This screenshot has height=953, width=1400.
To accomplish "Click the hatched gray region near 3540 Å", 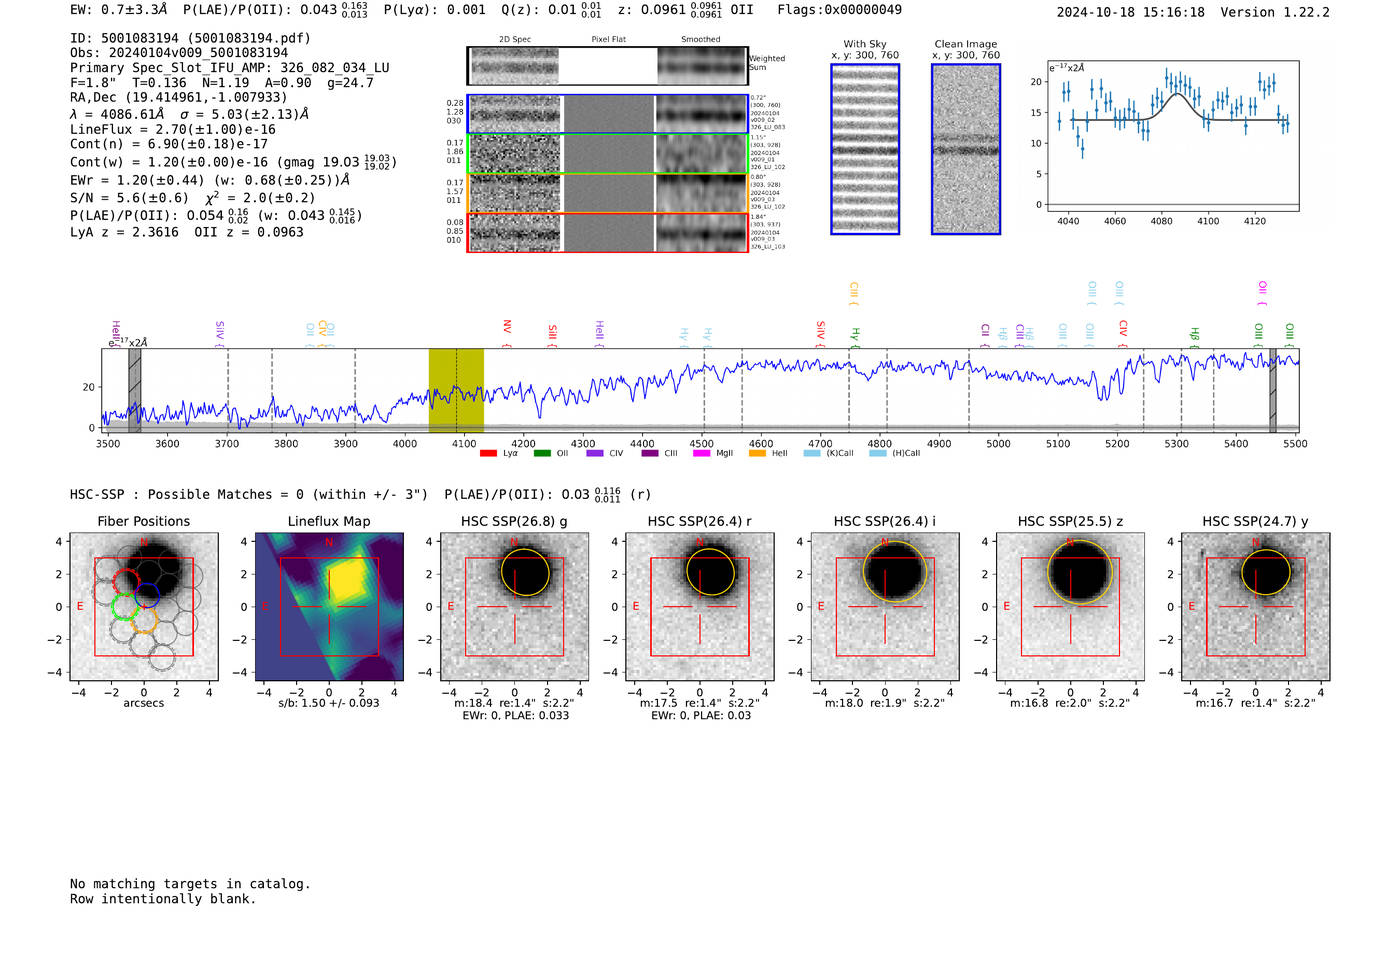I will tap(134, 390).
